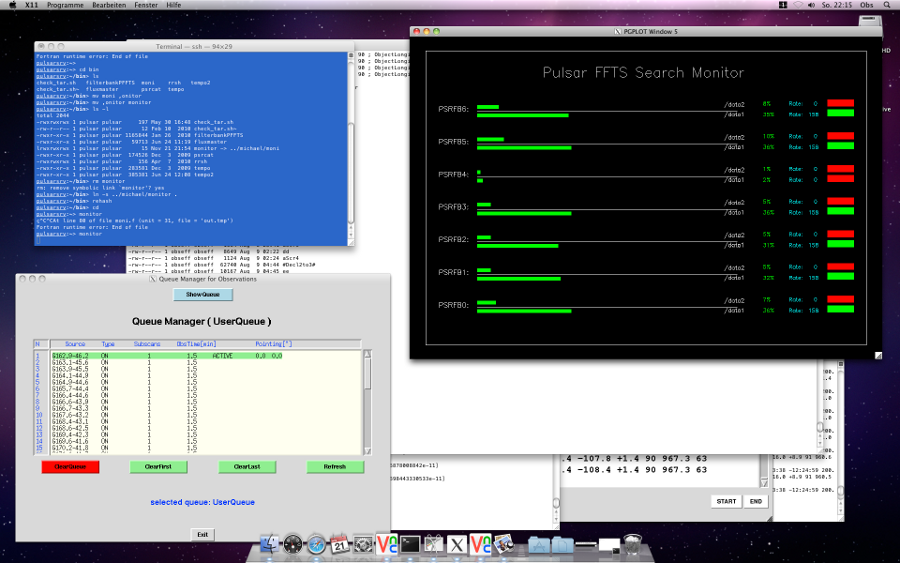Open the Documents folder stack in the dock
The width and height of the screenshot is (900, 563).
562,545
